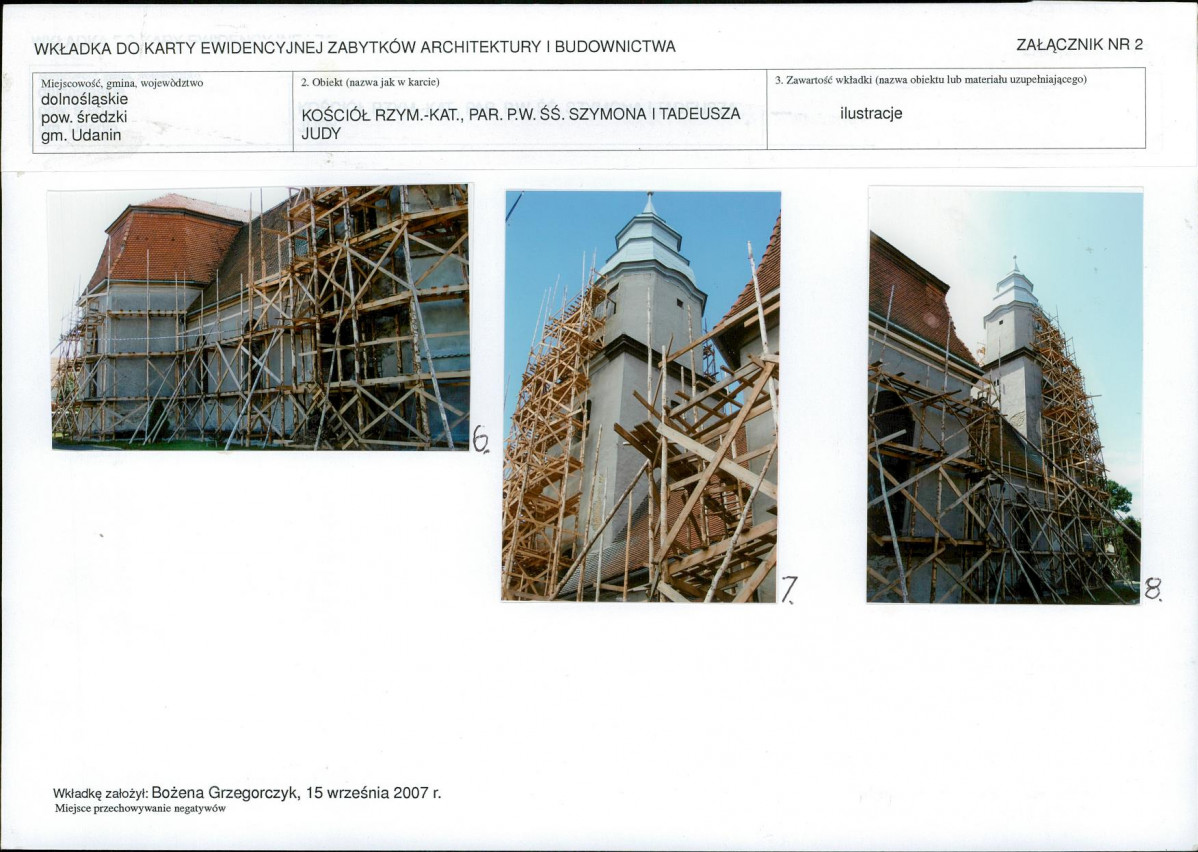Select the 'ilustracje' content value
Image resolution: width=1198 pixels, height=852 pixels.
click(x=871, y=114)
